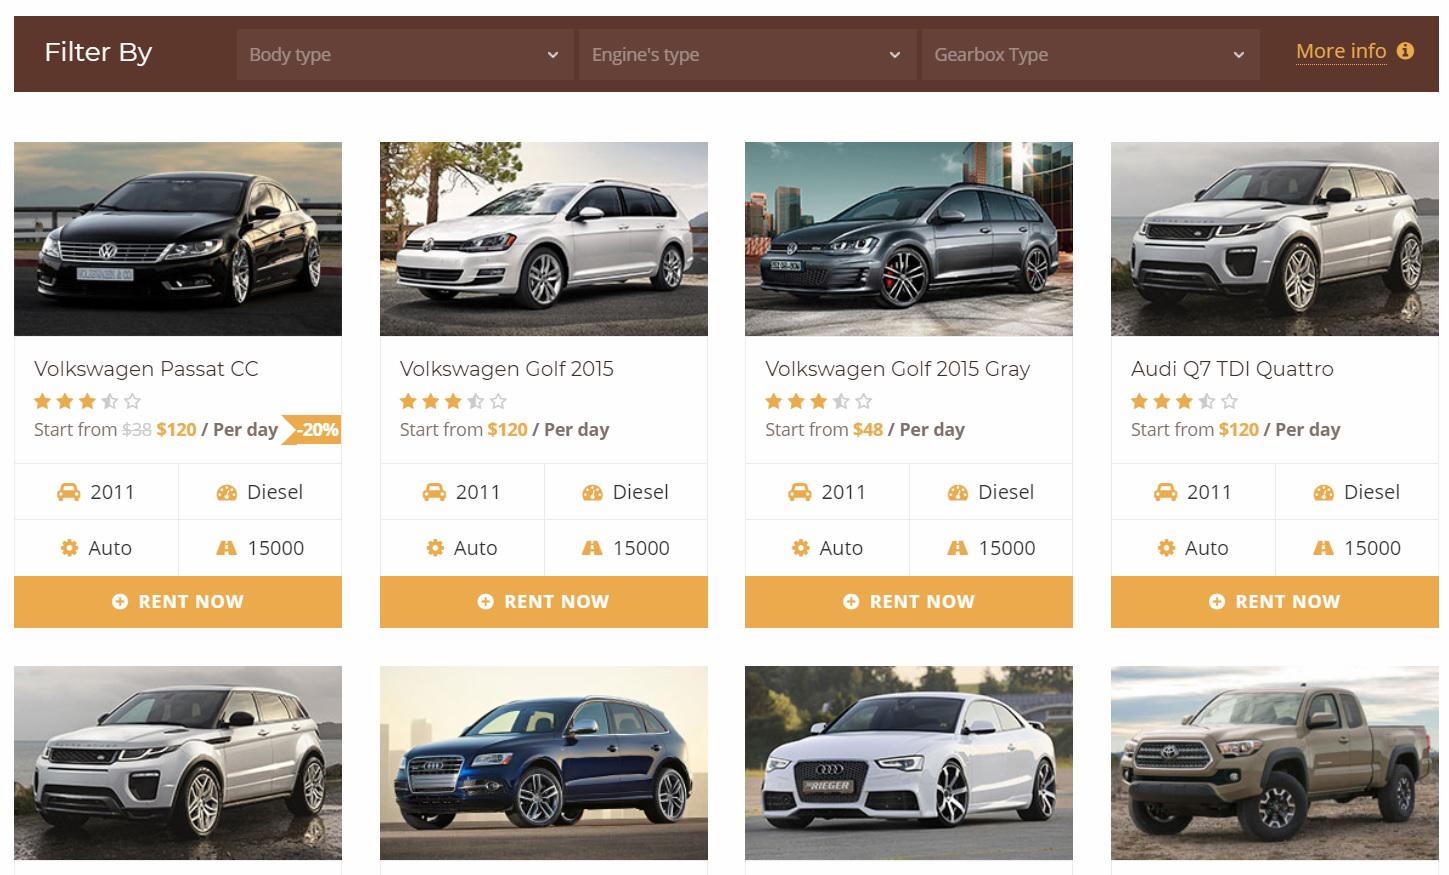Screen dimensions: 1449x875
Task: Click the -20% discount tag on Passat CC
Action: (315, 430)
